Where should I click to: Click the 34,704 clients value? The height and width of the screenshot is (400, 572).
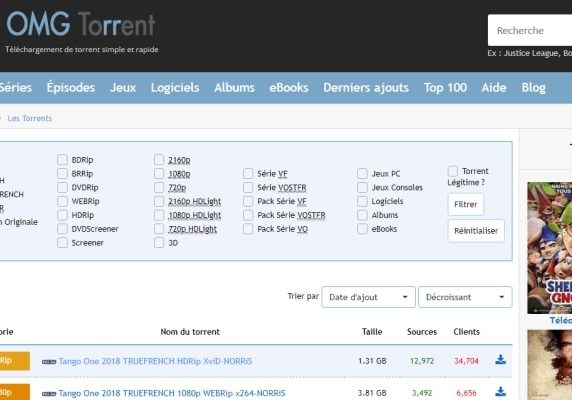click(x=466, y=361)
